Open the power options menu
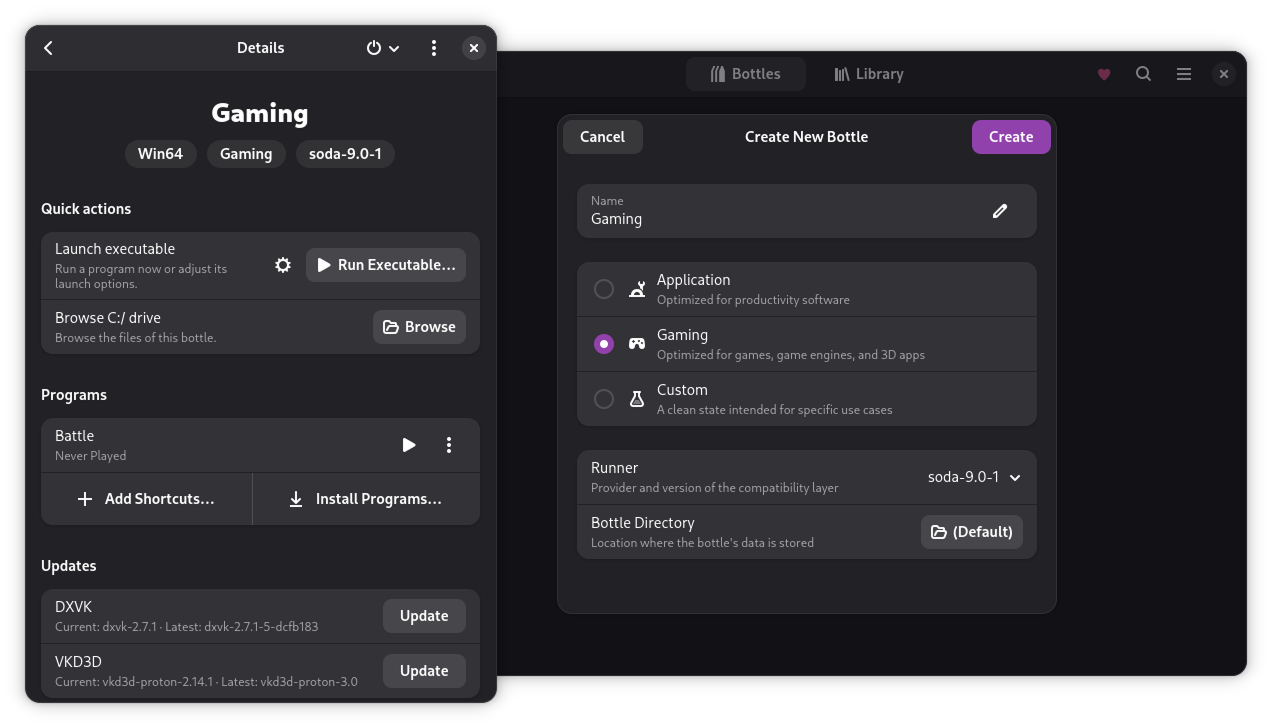Screen dimensions: 1272x728 point(382,48)
